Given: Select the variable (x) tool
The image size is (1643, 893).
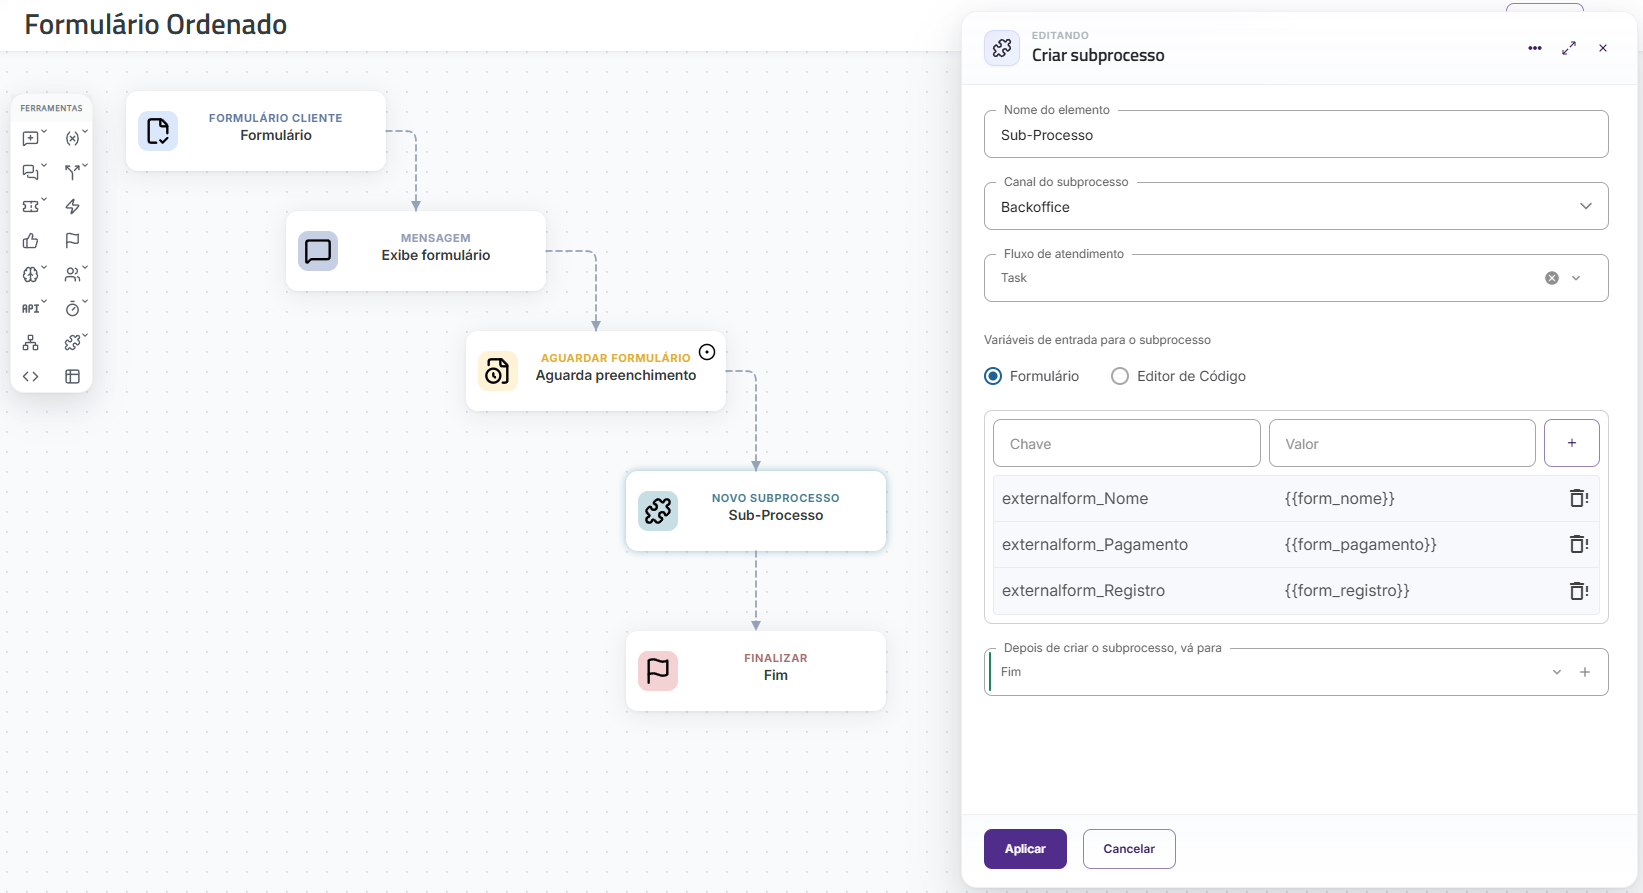Looking at the screenshot, I should click(73, 139).
